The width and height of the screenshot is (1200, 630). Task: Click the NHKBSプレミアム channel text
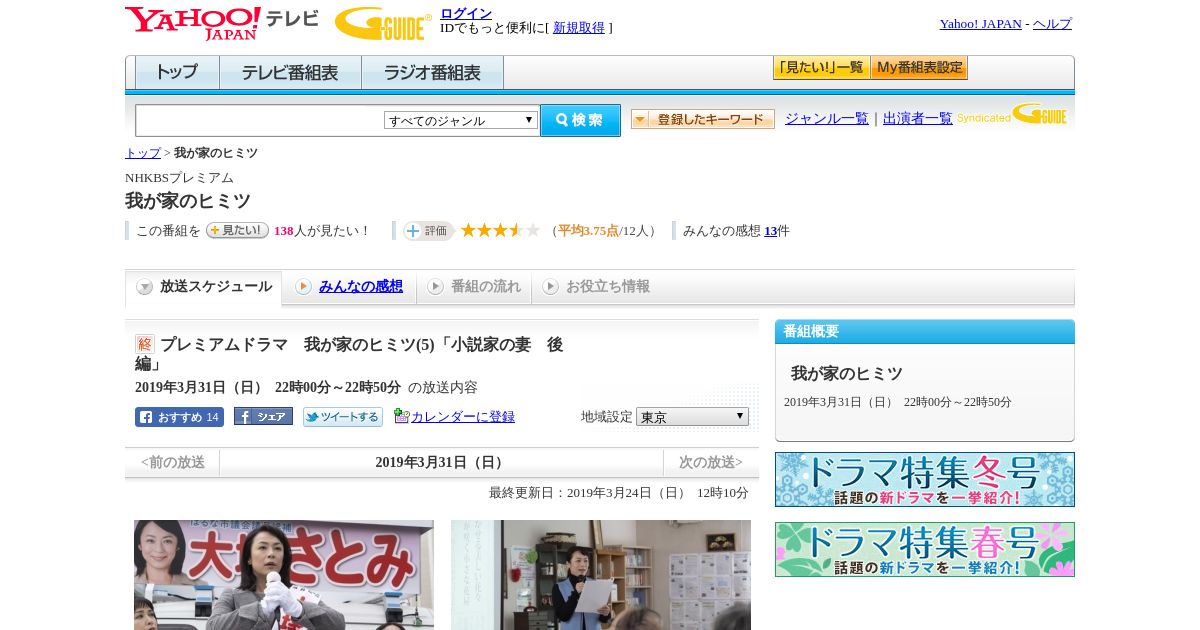pyautogui.click(x=179, y=178)
